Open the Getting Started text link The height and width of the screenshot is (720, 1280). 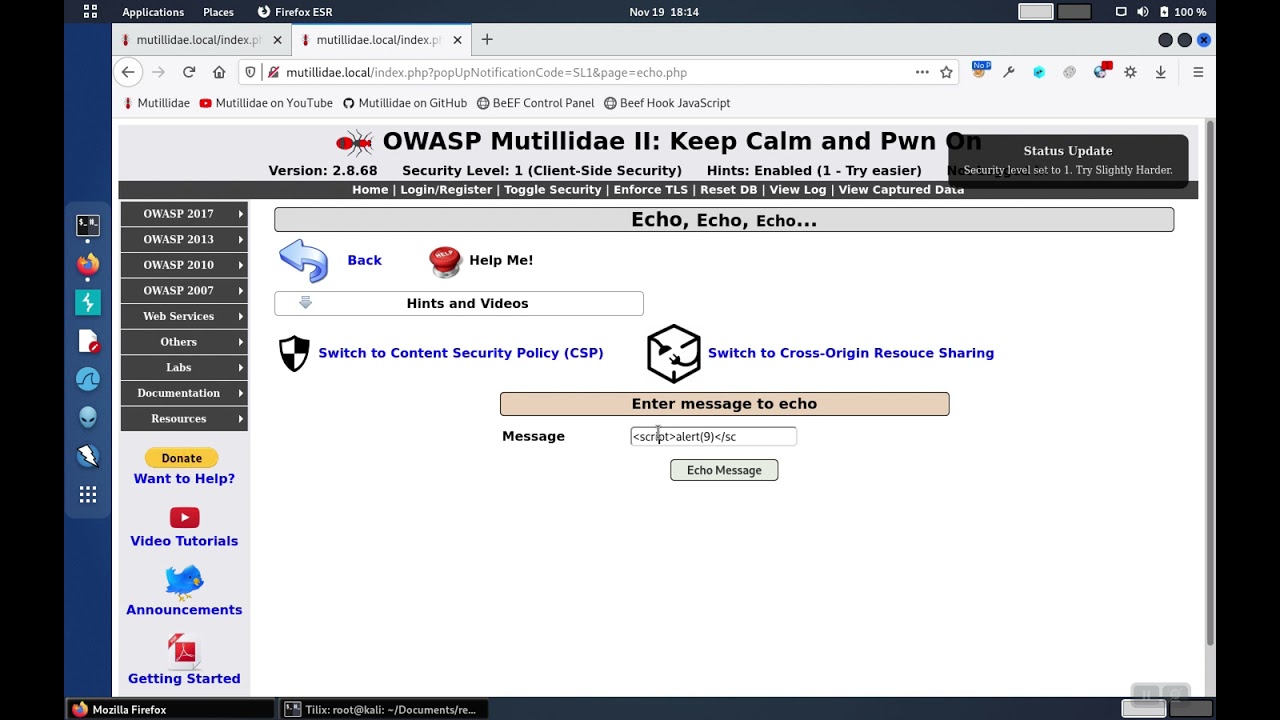(x=184, y=679)
